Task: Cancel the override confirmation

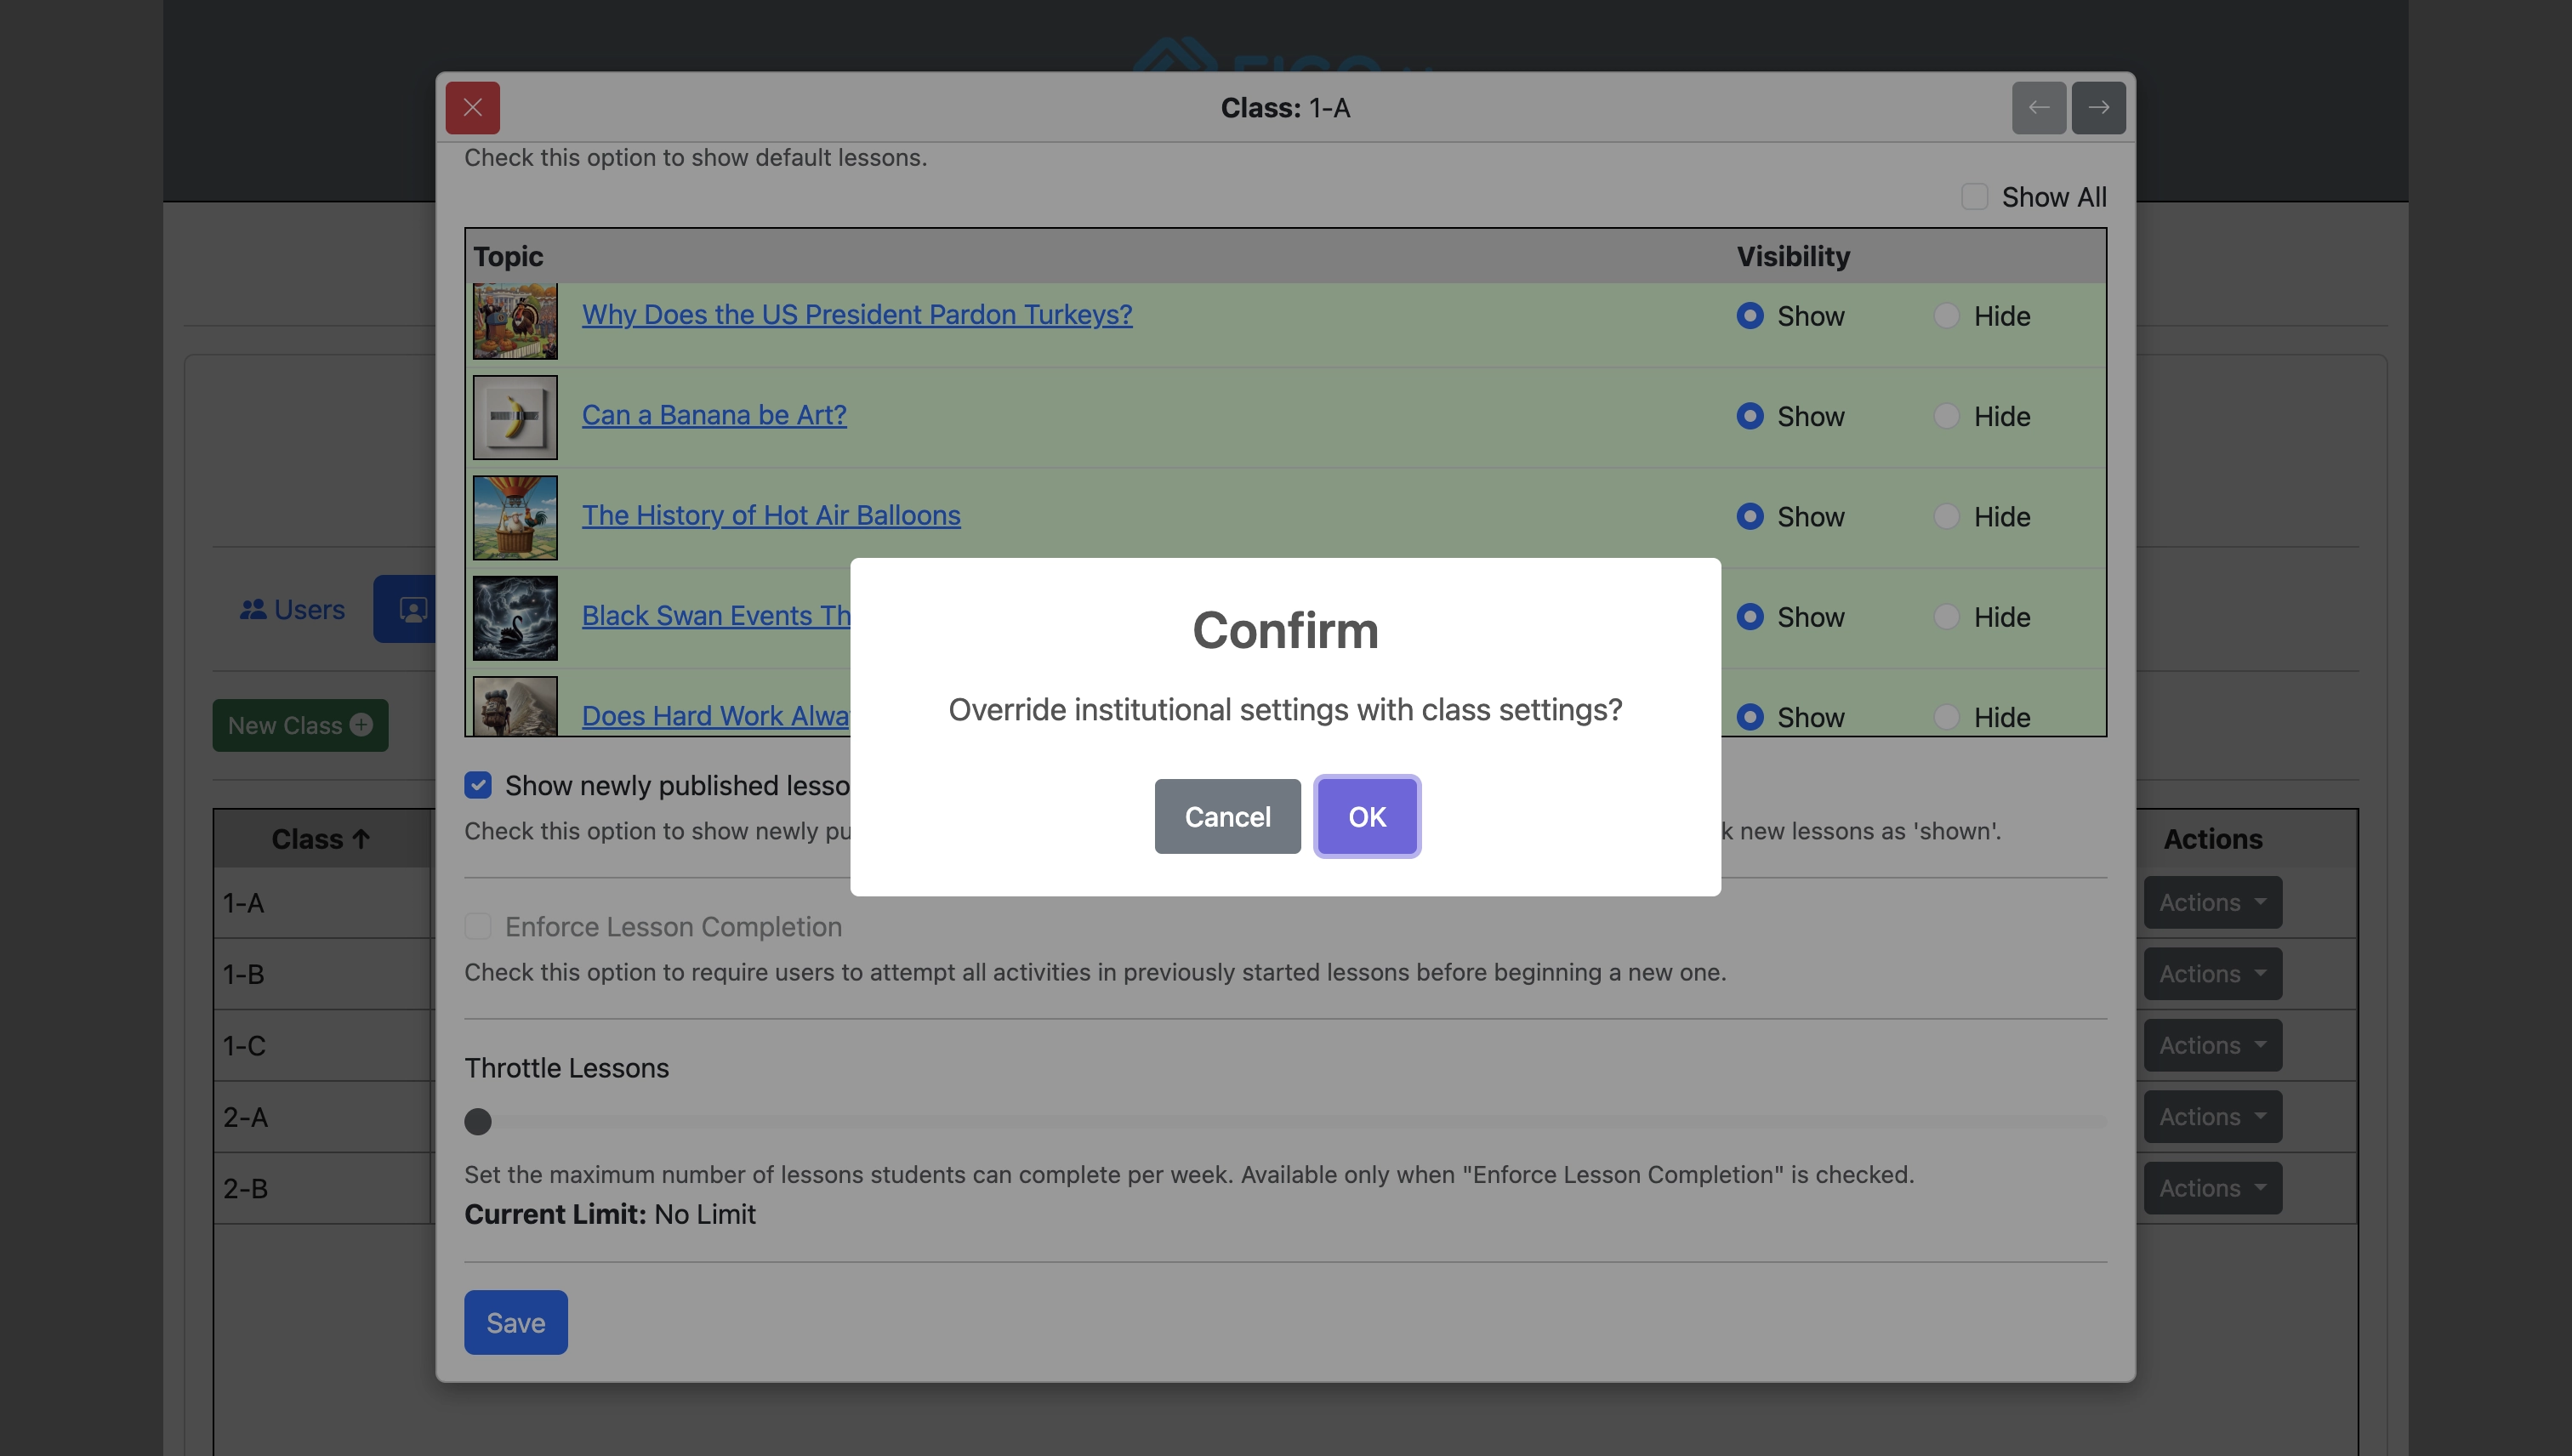Action: [x=1227, y=816]
